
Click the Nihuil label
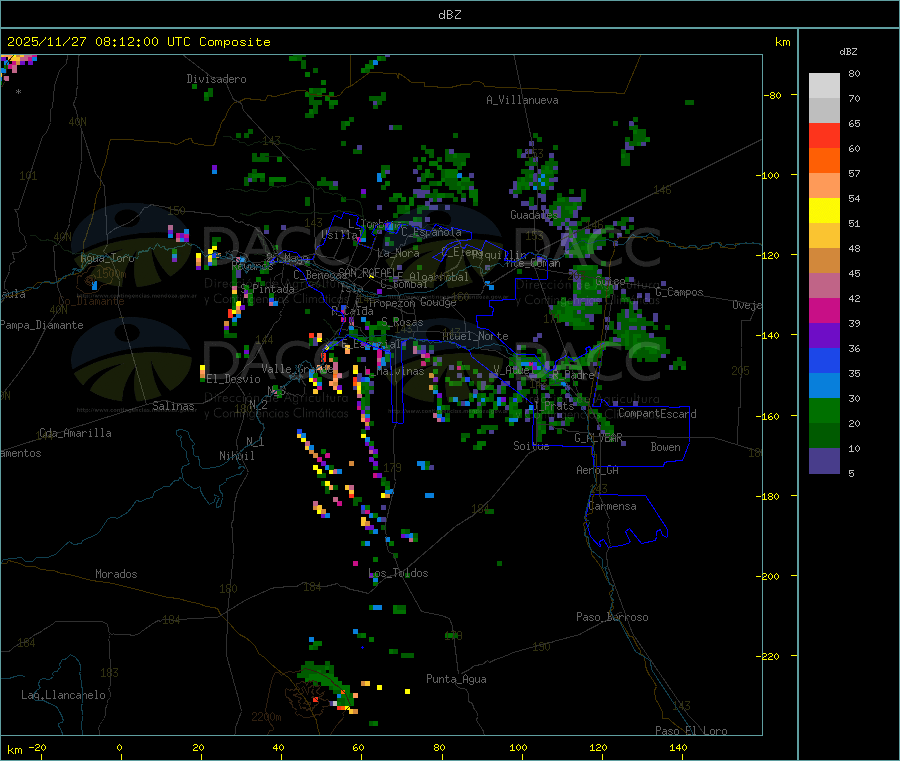click(x=236, y=456)
